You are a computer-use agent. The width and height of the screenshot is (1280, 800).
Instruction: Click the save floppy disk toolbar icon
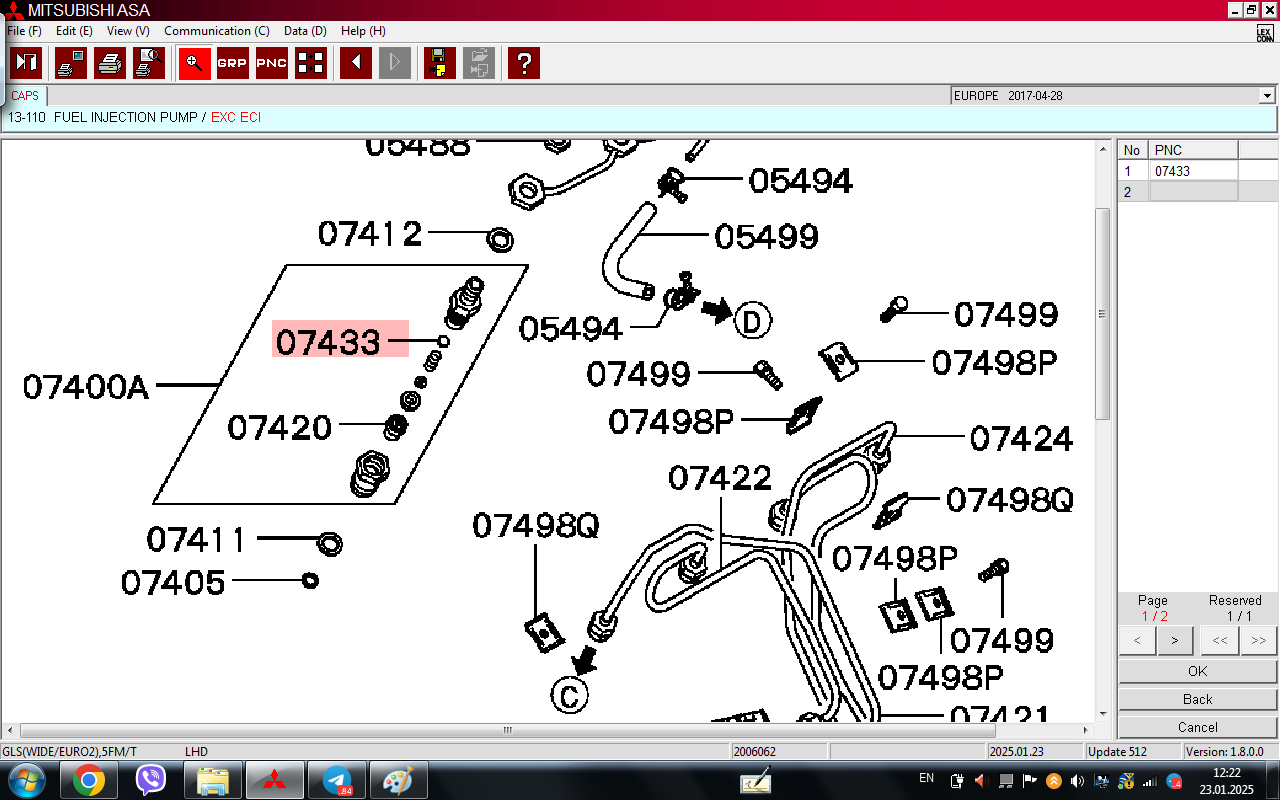pyautogui.click(x=438, y=63)
